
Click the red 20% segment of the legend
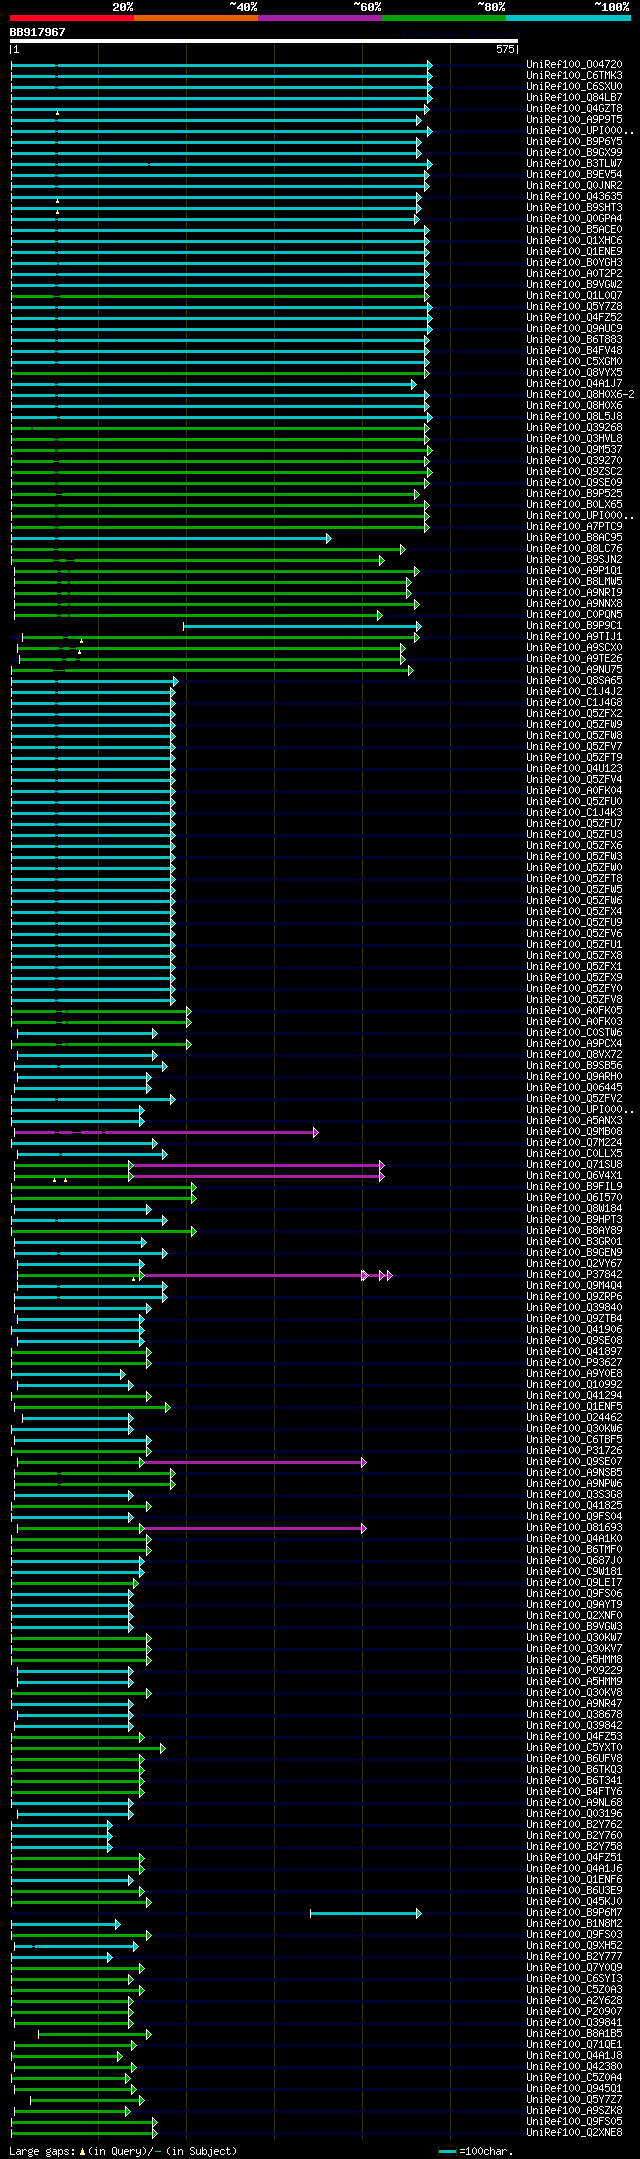pyautogui.click(x=72, y=18)
